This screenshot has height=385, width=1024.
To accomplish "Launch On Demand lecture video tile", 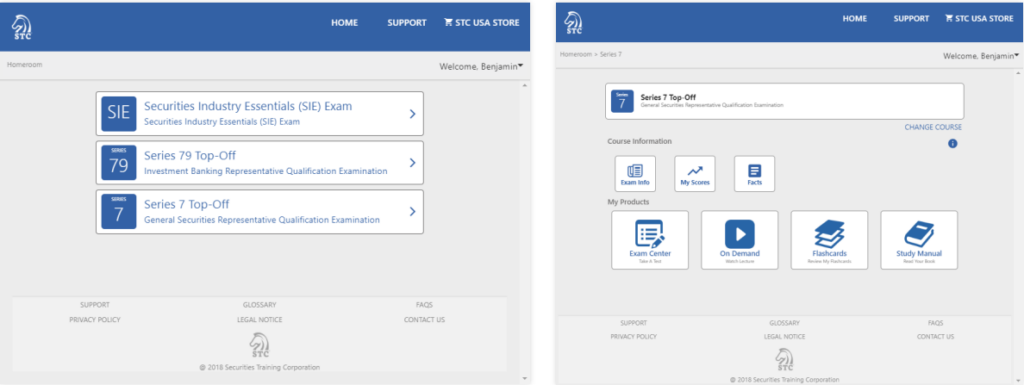I will click(x=739, y=239).
